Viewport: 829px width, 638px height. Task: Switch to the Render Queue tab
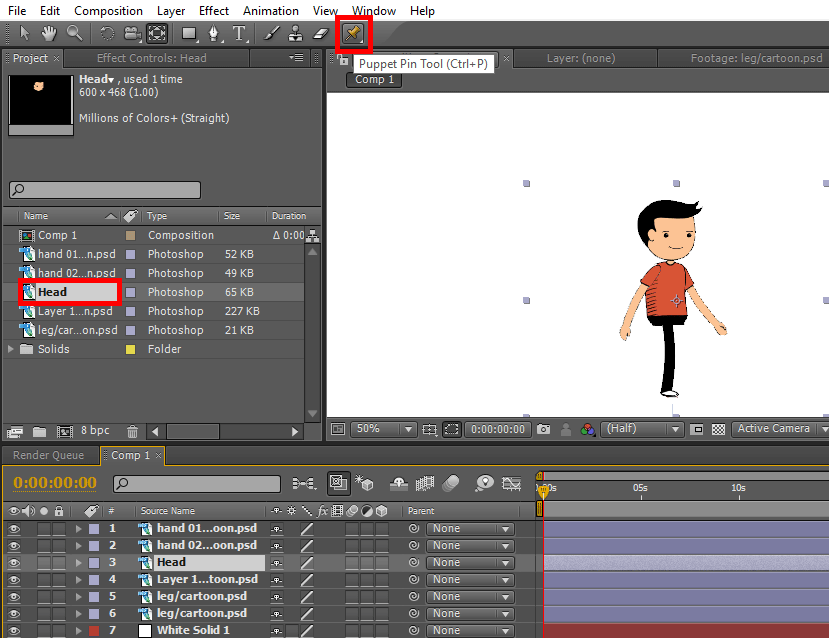click(48, 455)
